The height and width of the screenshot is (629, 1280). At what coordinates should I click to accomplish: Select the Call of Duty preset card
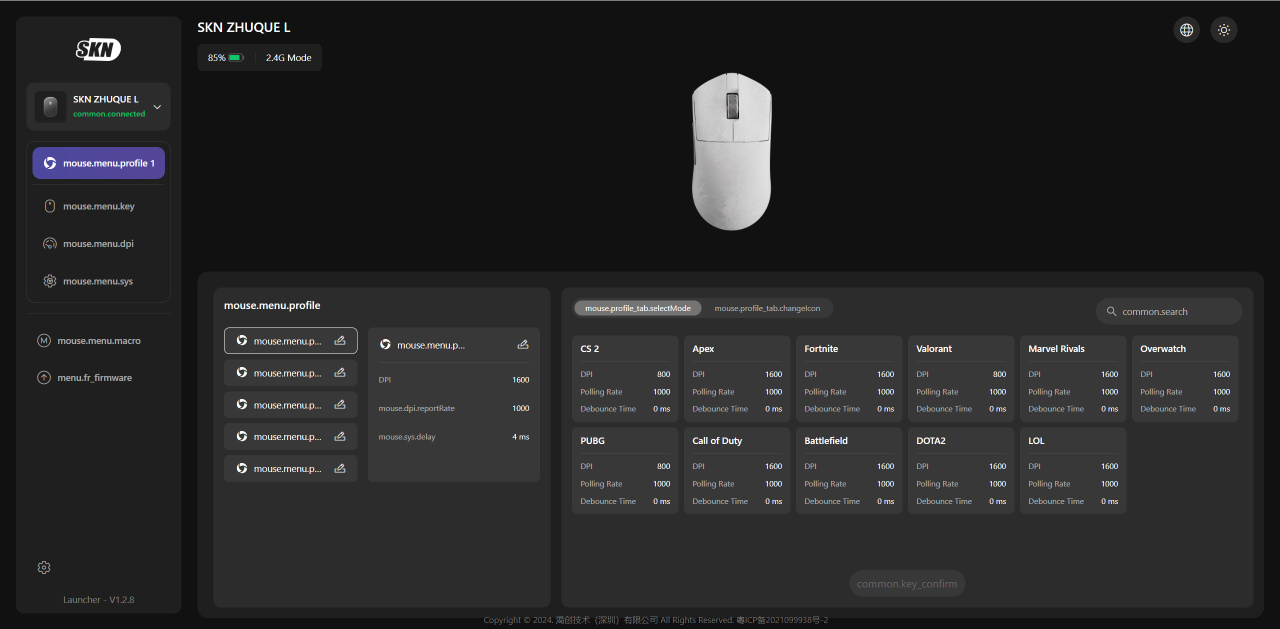(737, 471)
